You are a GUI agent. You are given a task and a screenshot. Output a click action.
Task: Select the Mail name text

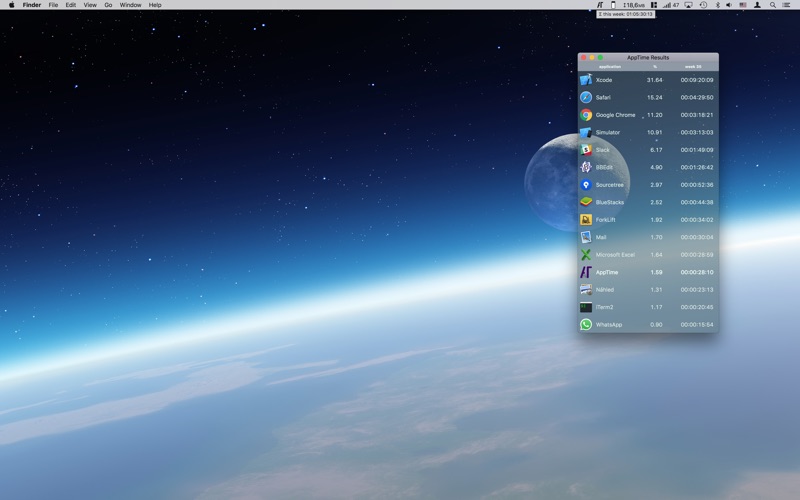(601, 237)
